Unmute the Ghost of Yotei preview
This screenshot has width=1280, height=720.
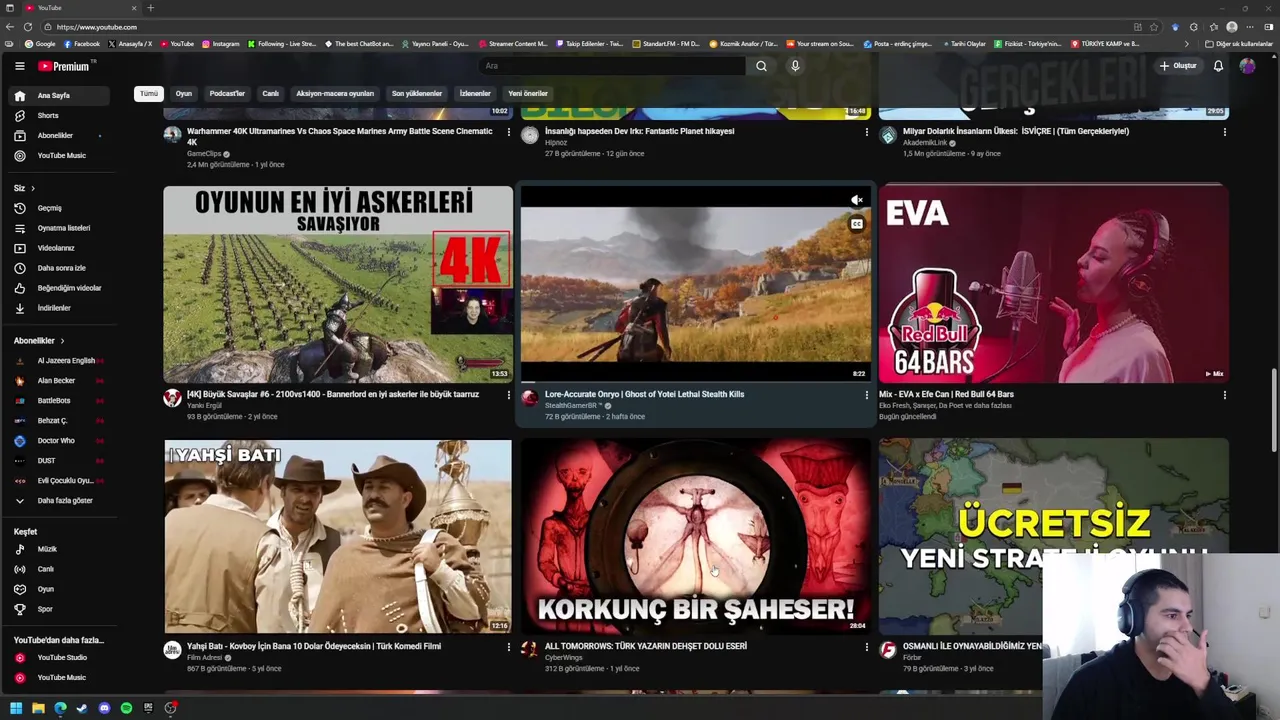[x=857, y=201]
